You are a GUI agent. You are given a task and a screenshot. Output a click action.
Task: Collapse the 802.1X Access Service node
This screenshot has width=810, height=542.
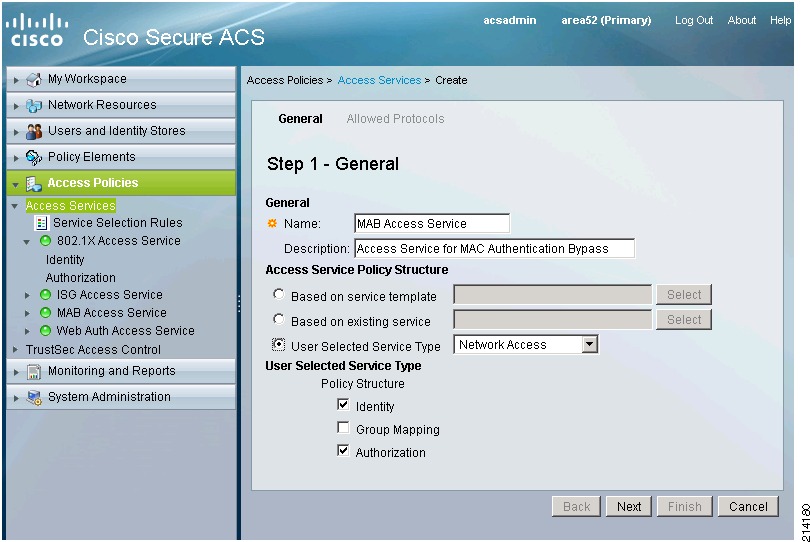[26, 242]
